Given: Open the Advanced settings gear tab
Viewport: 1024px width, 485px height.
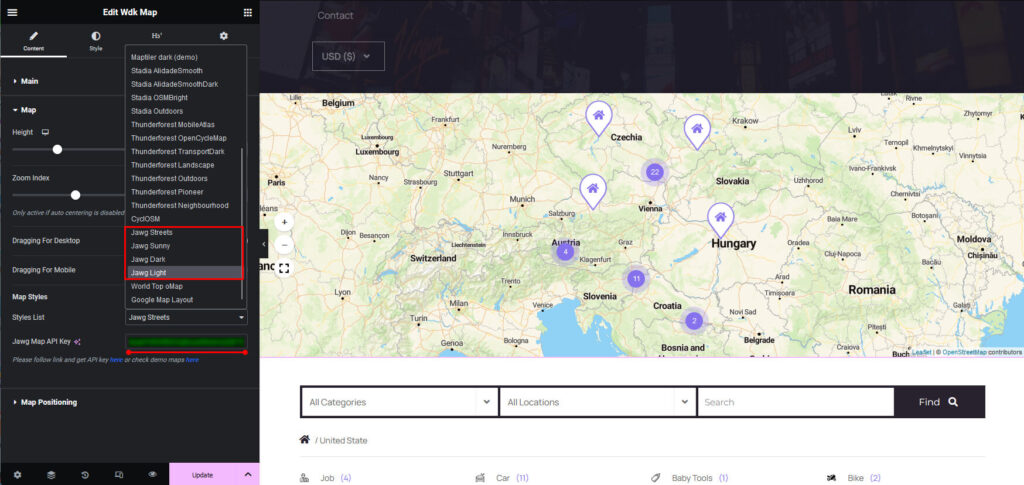Looking at the screenshot, I should (223, 36).
